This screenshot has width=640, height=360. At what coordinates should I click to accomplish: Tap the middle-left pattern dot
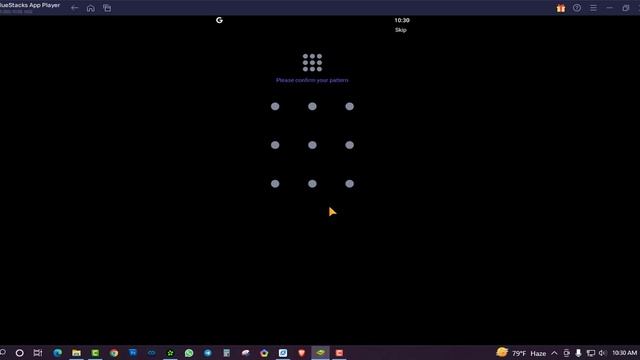pyautogui.click(x=275, y=145)
